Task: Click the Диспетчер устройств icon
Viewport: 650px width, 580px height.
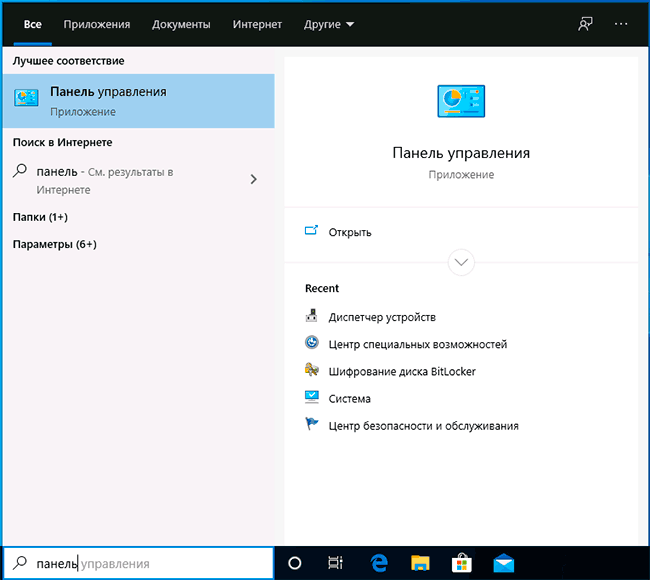Action: pyautogui.click(x=311, y=316)
